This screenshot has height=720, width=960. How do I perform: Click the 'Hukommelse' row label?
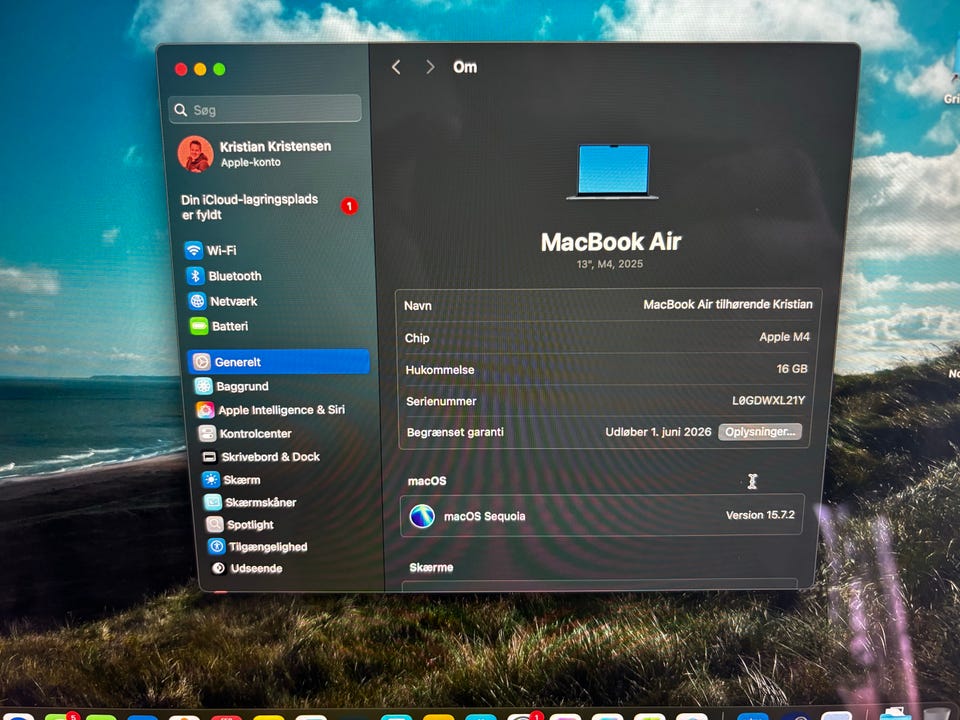tap(440, 370)
